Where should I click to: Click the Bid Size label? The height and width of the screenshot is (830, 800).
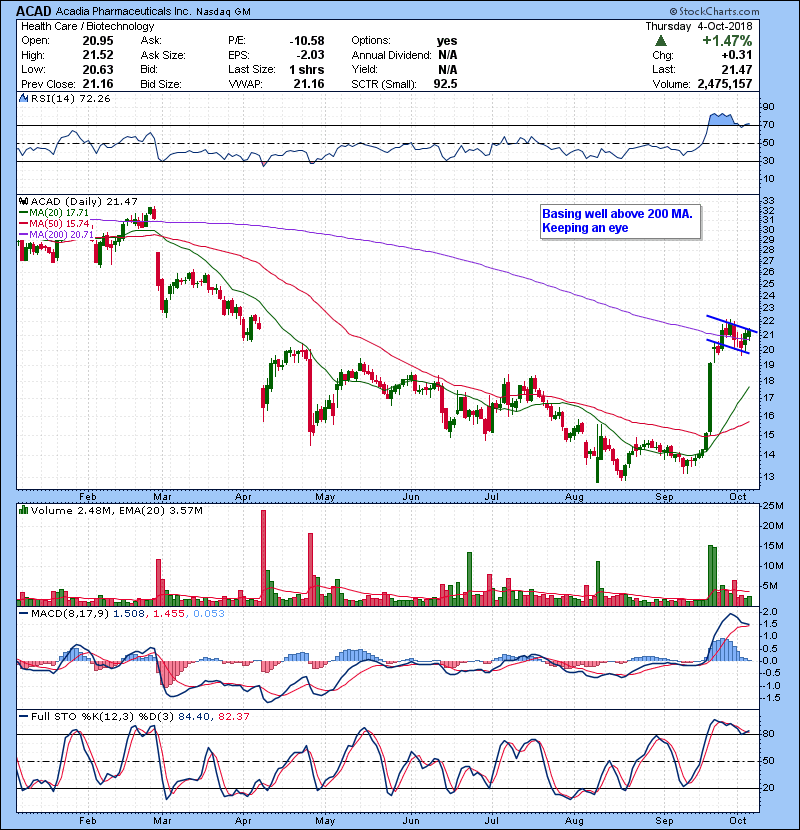(x=161, y=84)
